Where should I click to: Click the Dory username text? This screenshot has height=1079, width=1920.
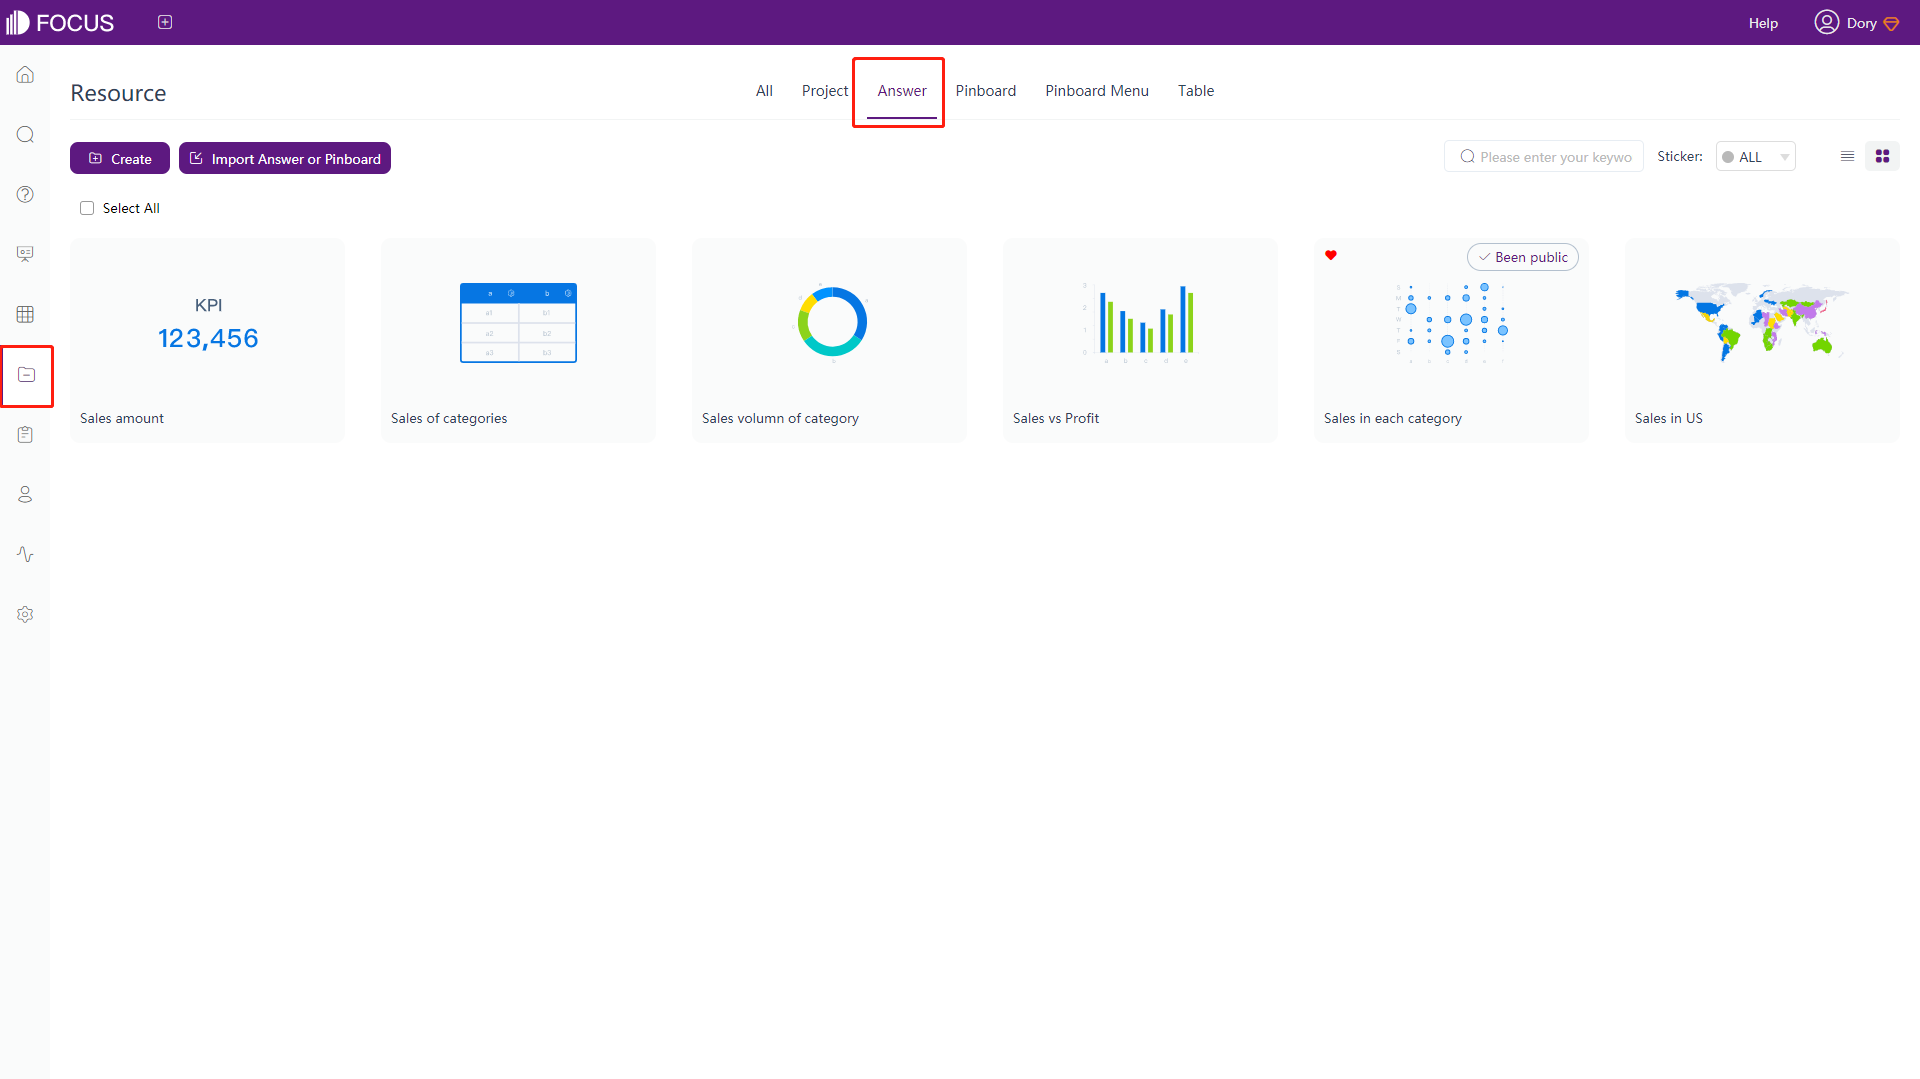[1861, 23]
